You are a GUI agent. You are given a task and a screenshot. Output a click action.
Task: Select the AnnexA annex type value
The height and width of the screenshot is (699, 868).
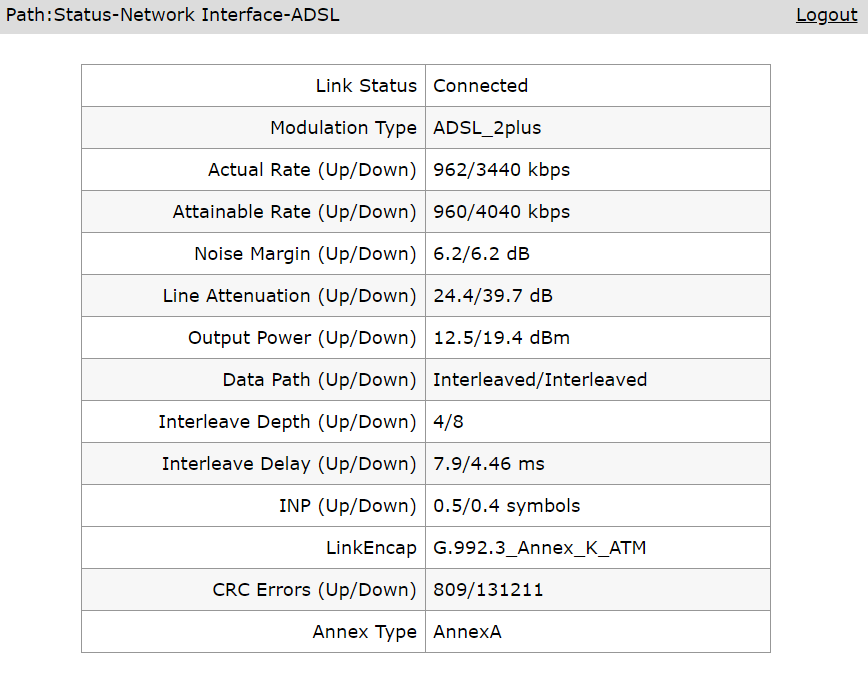tap(467, 632)
